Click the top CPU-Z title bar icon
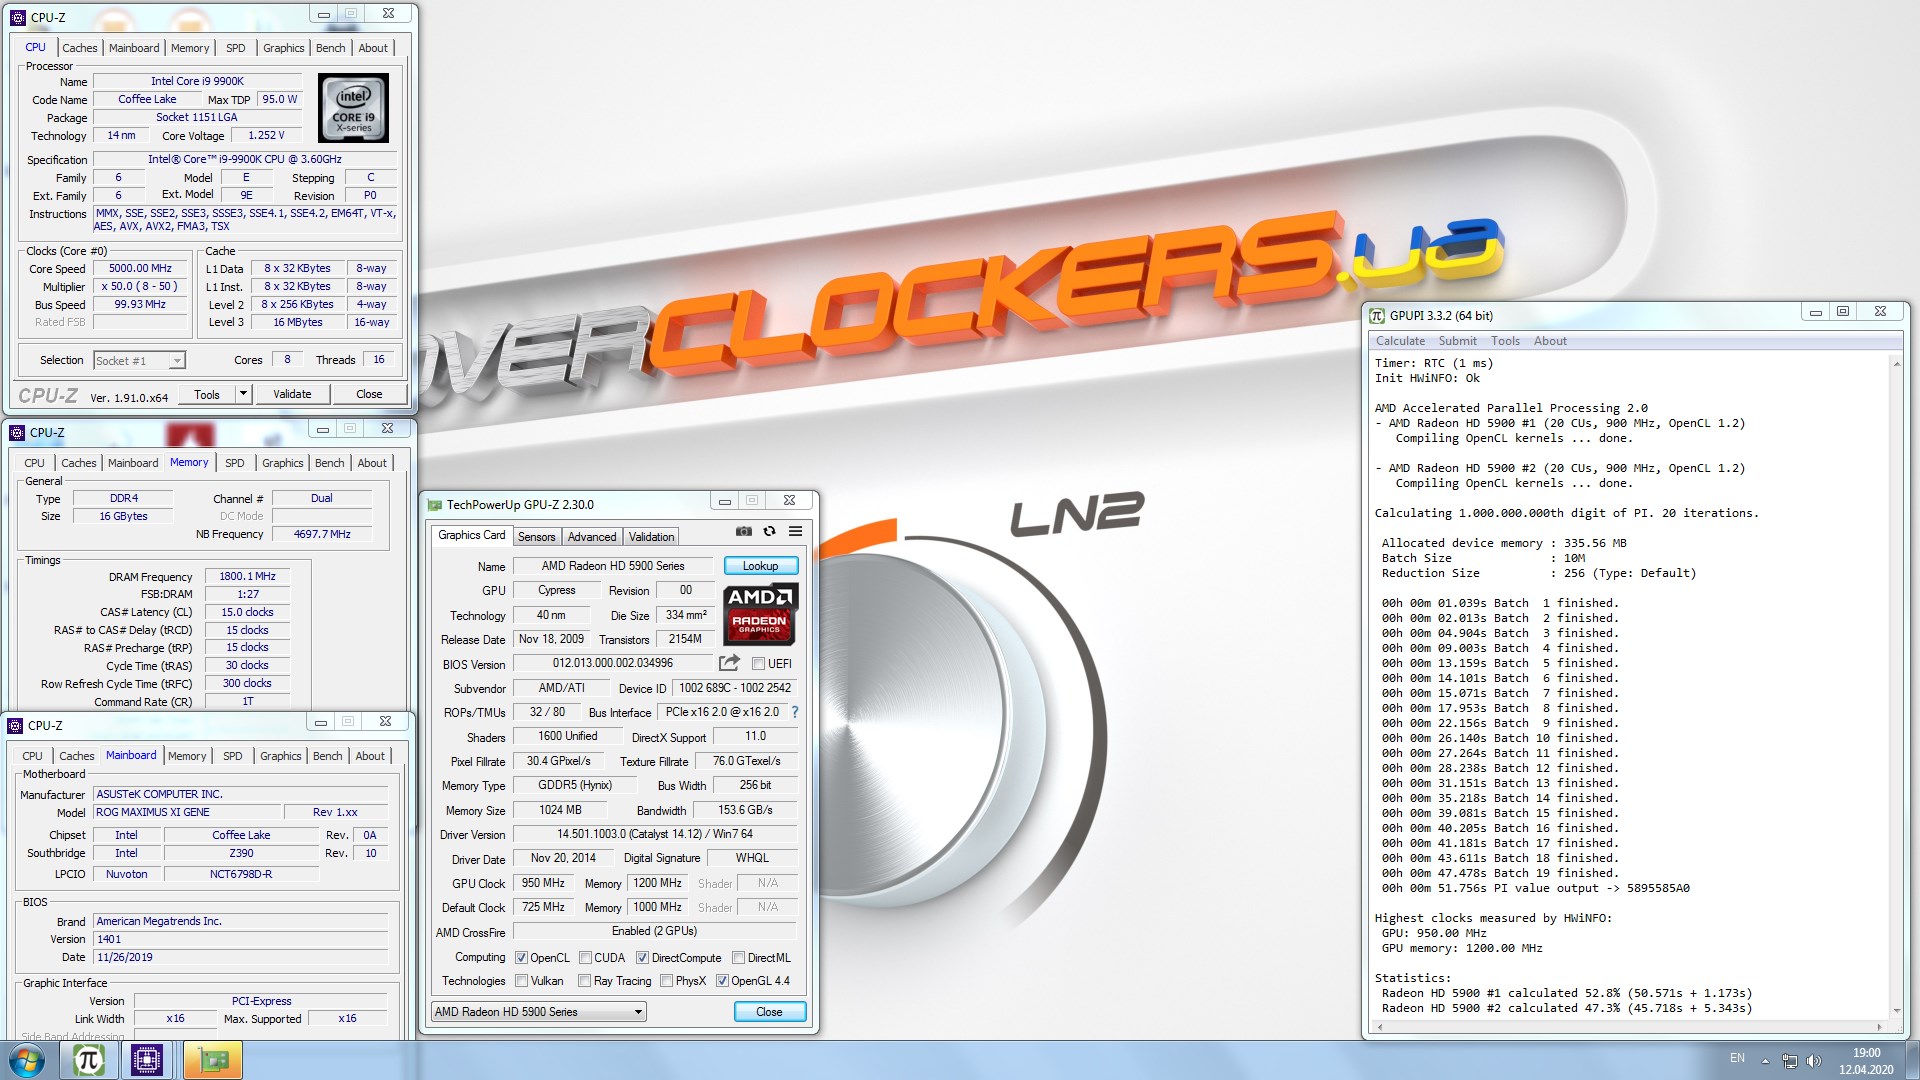 pos(17,17)
